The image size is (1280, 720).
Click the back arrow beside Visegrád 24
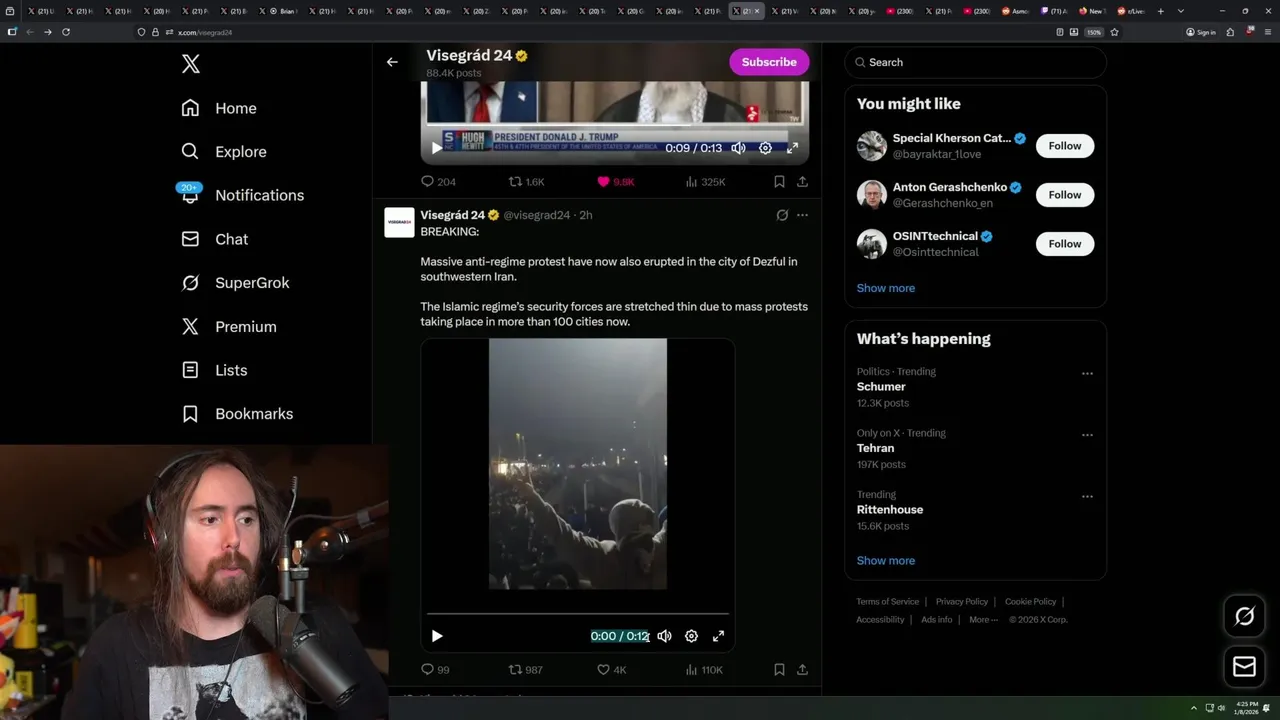392,62
